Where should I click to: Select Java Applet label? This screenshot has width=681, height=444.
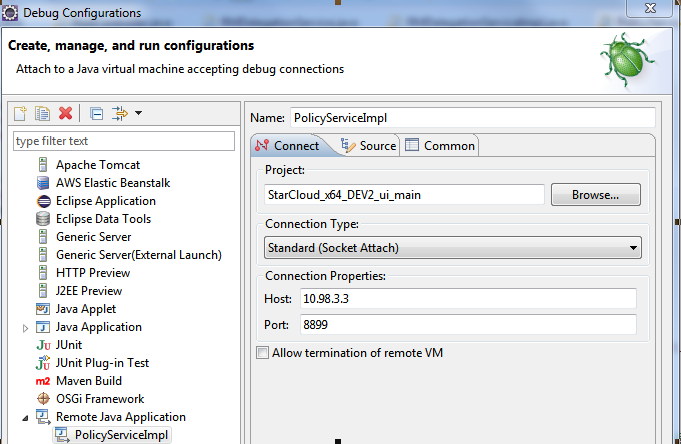click(x=86, y=309)
